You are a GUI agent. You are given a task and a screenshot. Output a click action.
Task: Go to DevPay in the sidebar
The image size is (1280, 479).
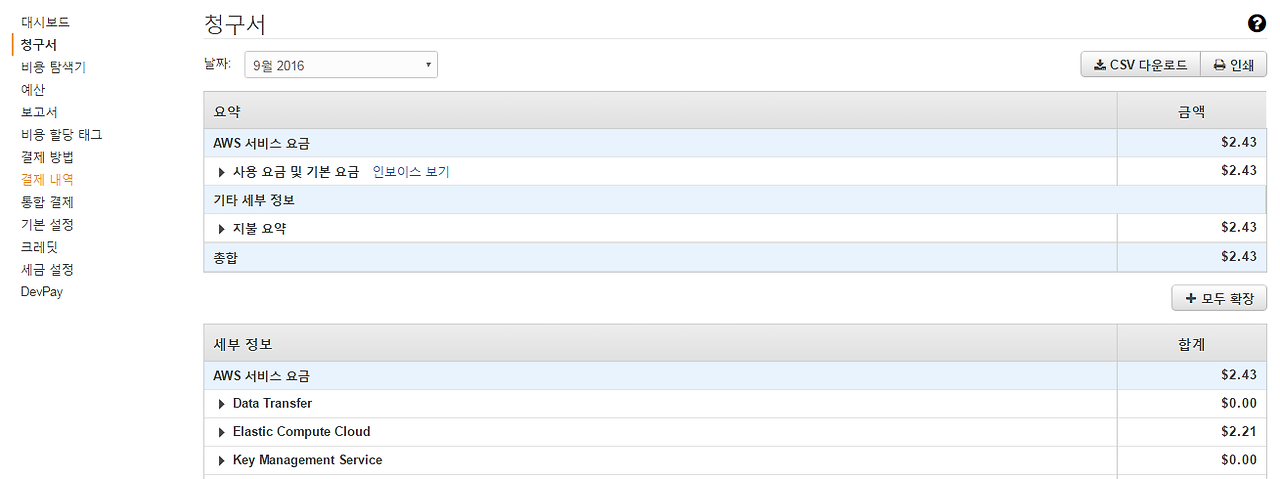pyautogui.click(x=42, y=292)
